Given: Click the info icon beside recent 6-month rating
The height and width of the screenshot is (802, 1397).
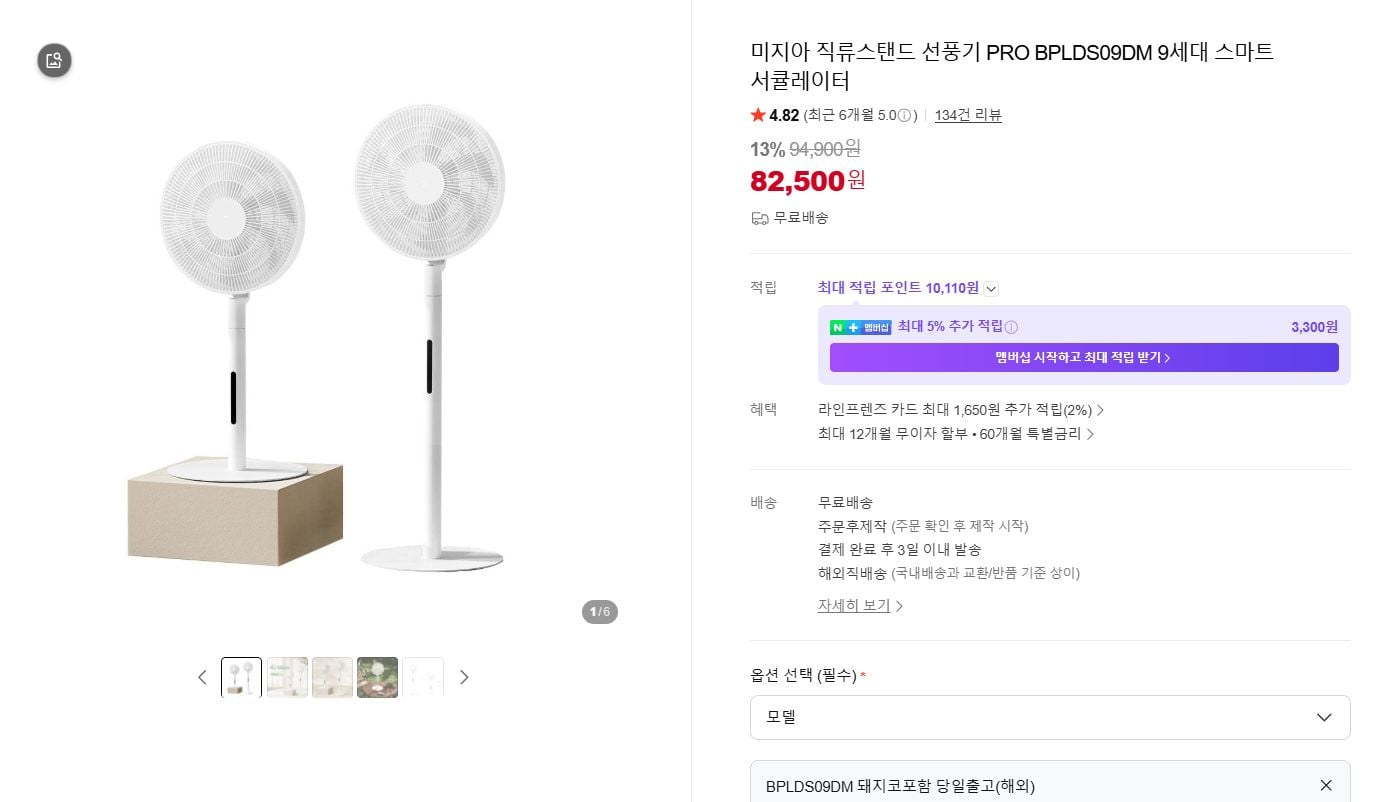Looking at the screenshot, I should tap(904, 116).
